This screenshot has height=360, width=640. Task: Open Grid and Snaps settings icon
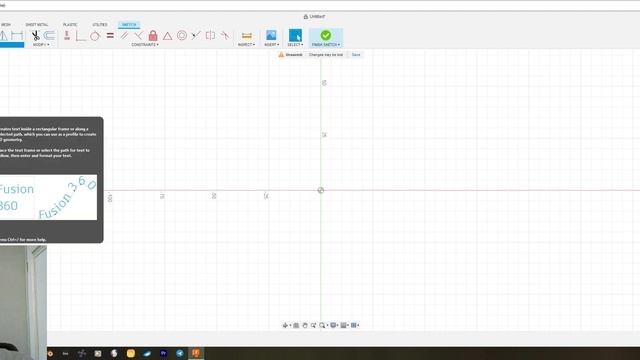coord(344,325)
